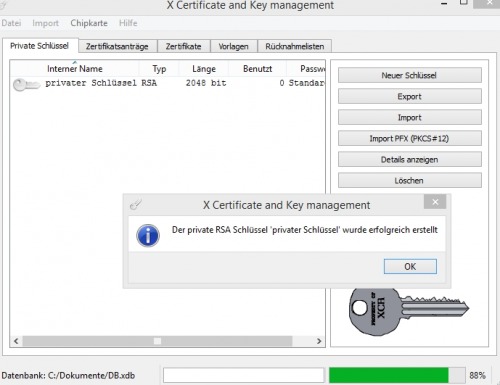Click the RSA type cell

pos(149,83)
